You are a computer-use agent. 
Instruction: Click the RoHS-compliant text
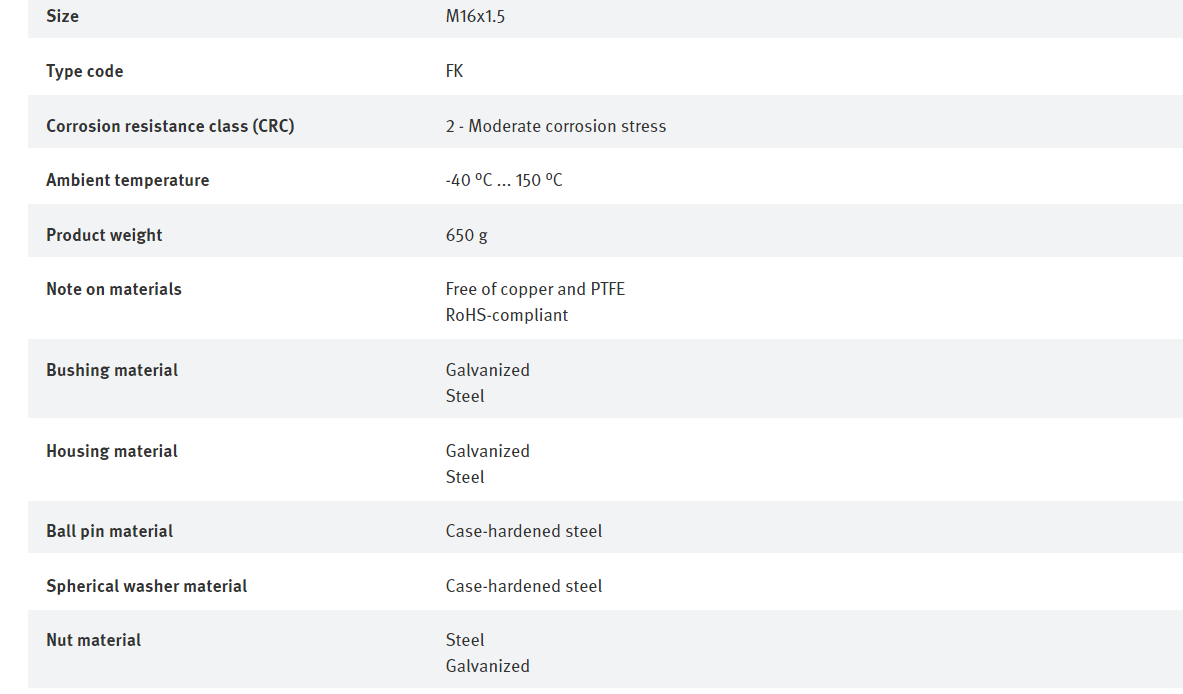coord(506,315)
